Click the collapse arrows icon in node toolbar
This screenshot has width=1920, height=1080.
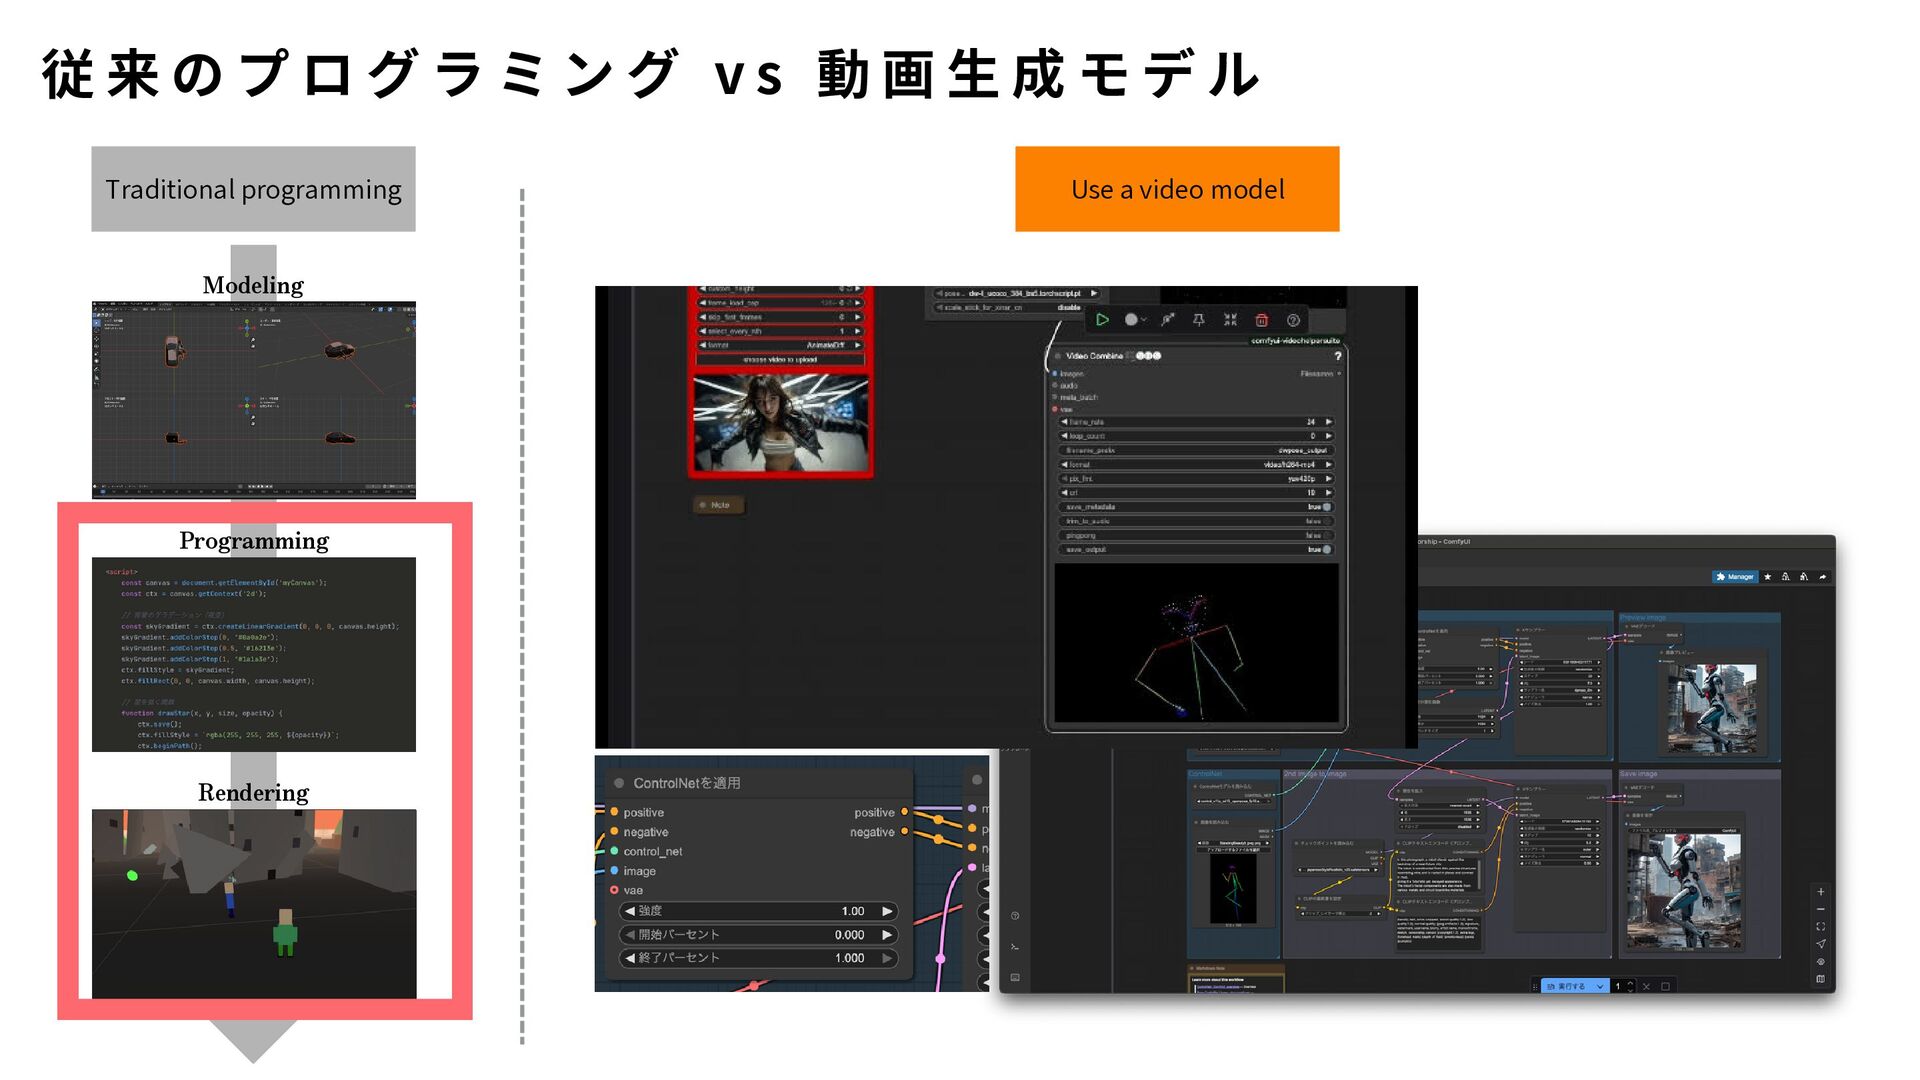(x=1230, y=320)
